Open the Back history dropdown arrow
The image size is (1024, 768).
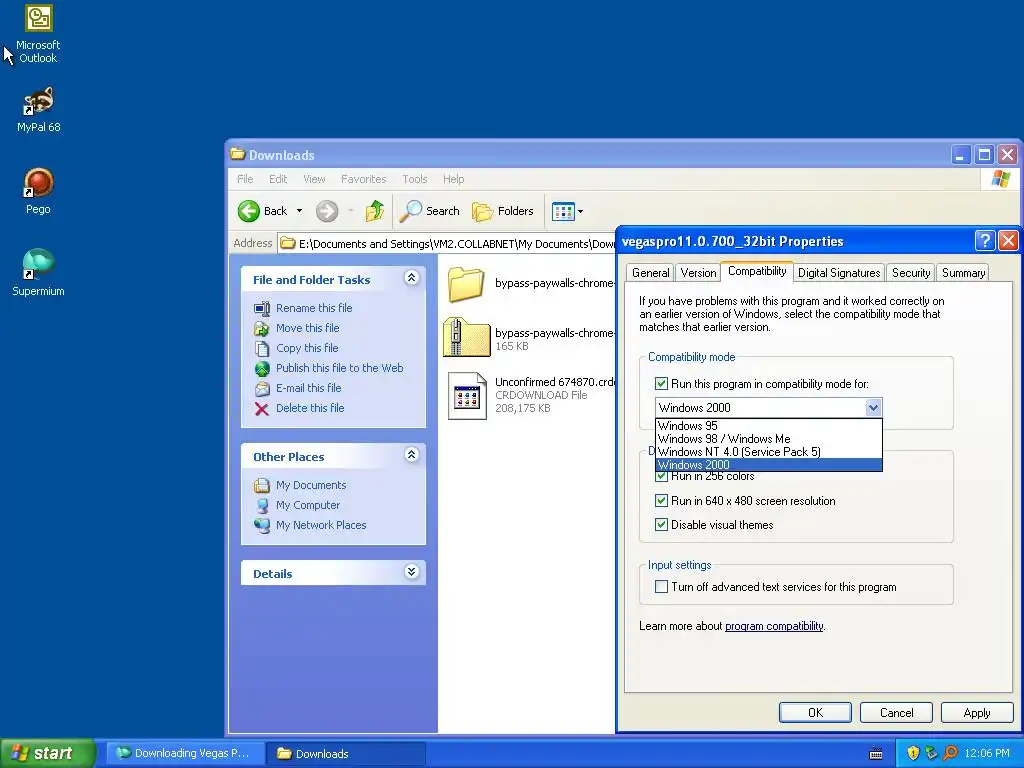point(299,211)
